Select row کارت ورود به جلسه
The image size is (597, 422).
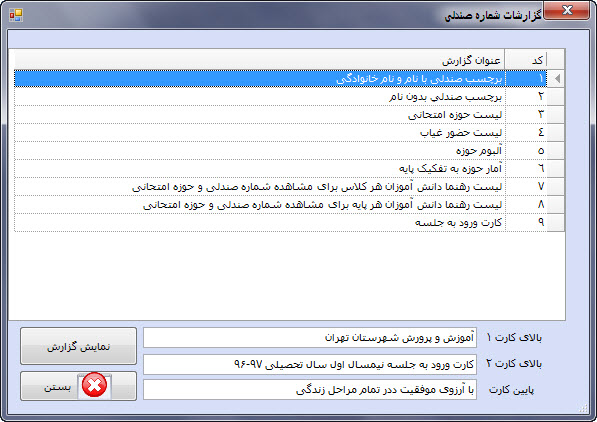[281, 222]
